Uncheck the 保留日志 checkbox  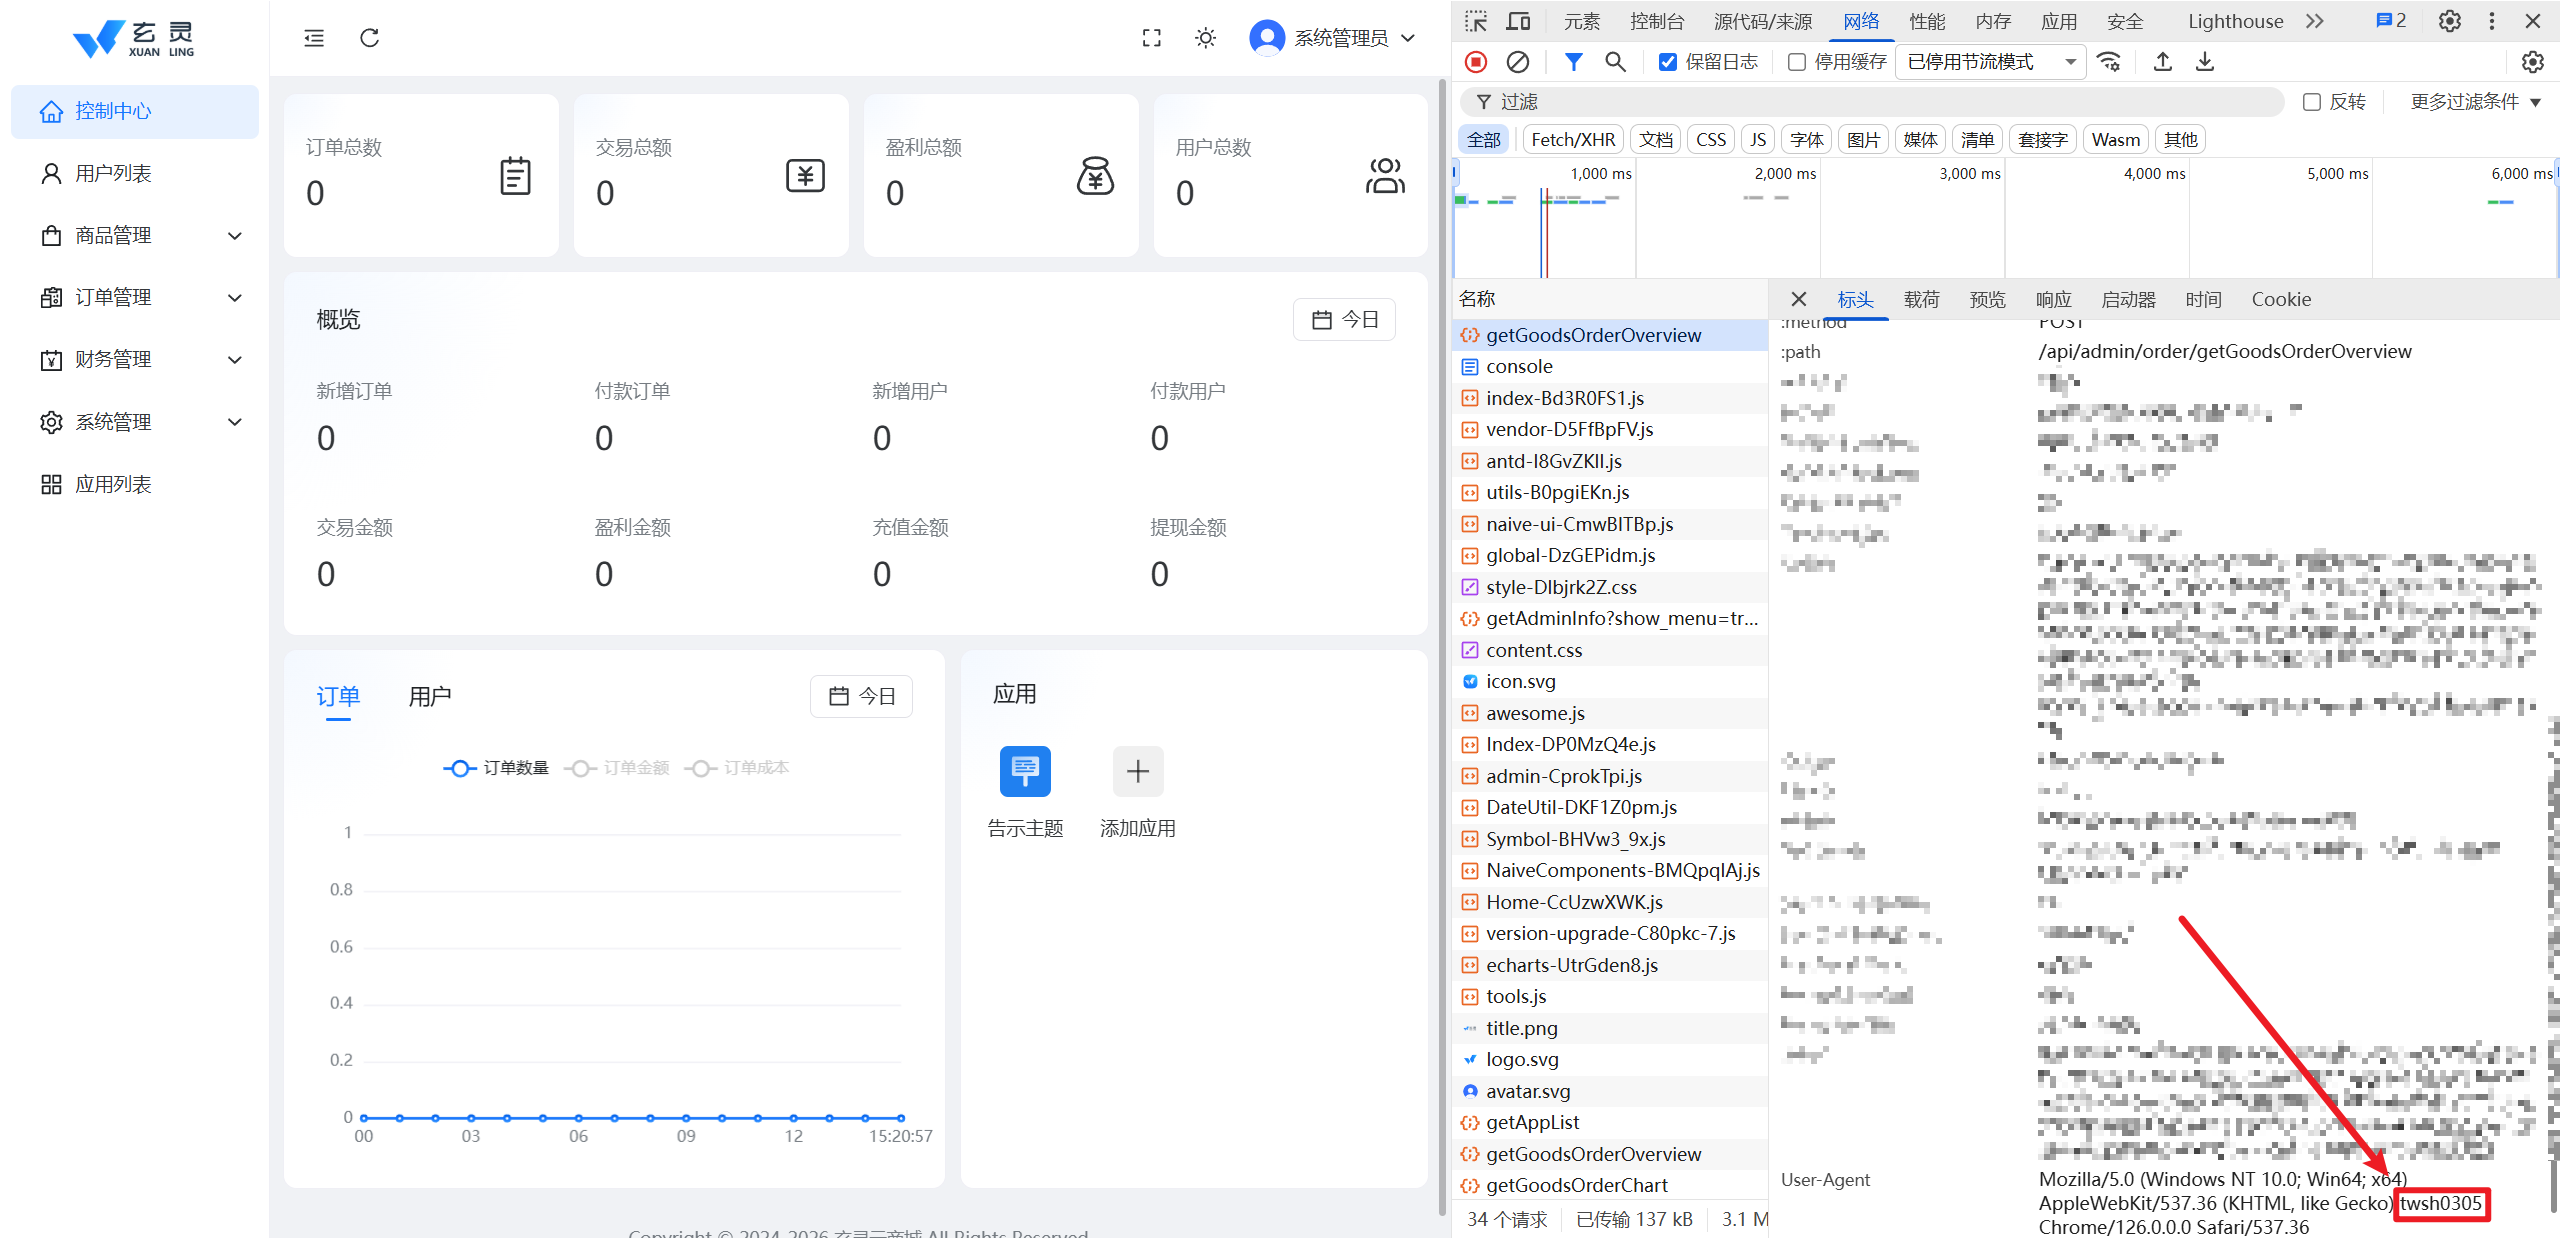1668,62
